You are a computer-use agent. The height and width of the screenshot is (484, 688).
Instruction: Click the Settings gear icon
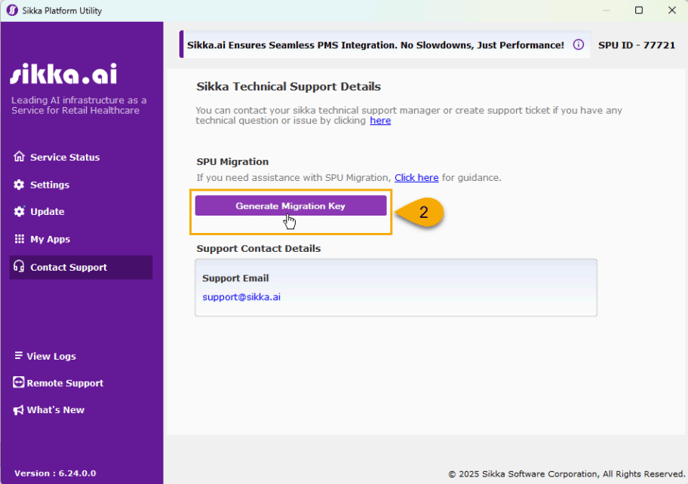(x=19, y=185)
